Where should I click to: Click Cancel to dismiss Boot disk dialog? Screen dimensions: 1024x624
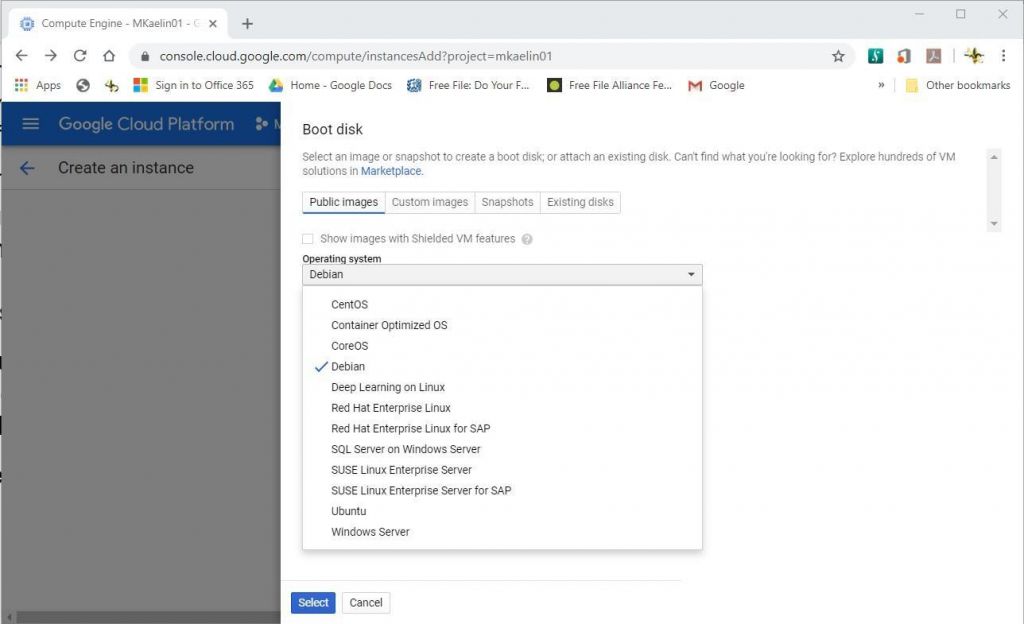coord(366,603)
